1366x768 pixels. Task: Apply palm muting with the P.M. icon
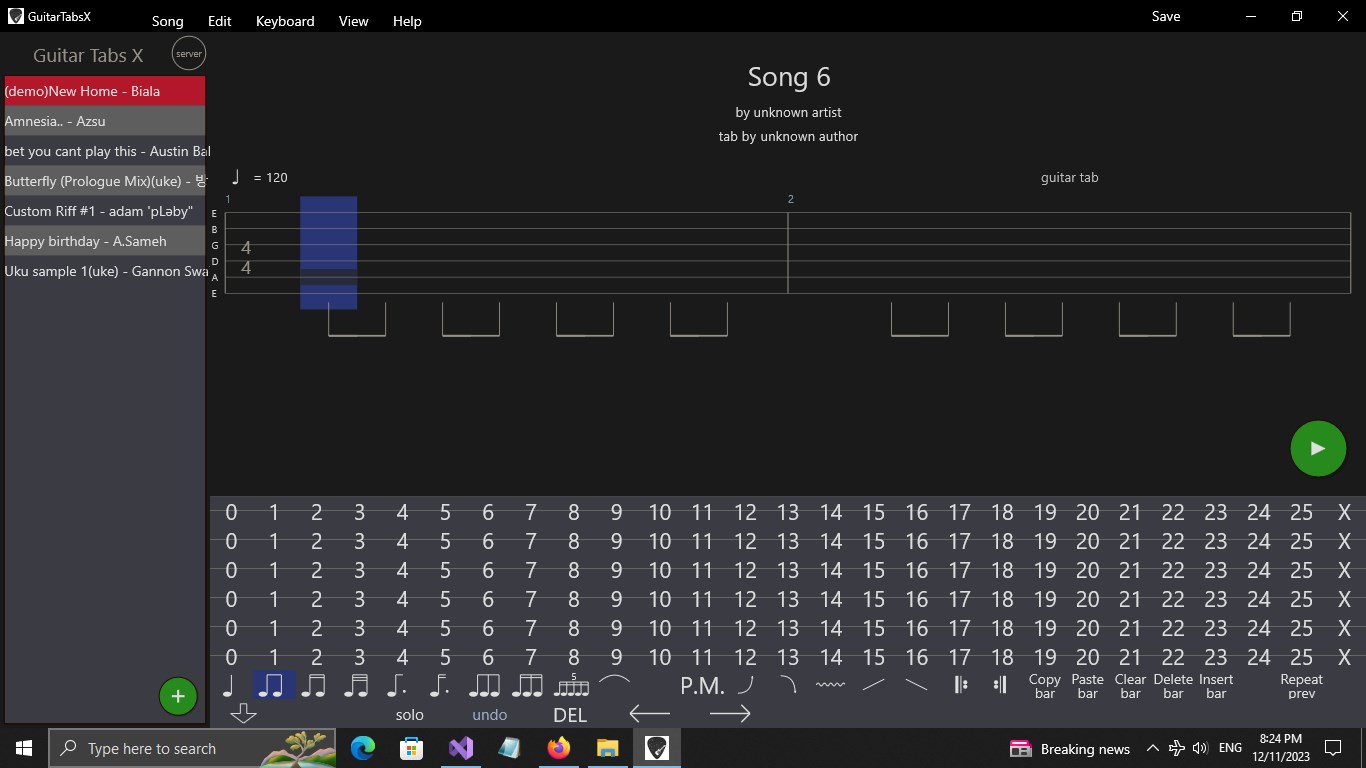[702, 686]
